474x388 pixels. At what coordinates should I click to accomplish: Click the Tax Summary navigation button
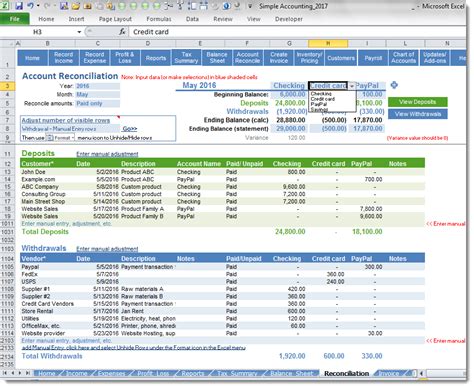click(186, 57)
